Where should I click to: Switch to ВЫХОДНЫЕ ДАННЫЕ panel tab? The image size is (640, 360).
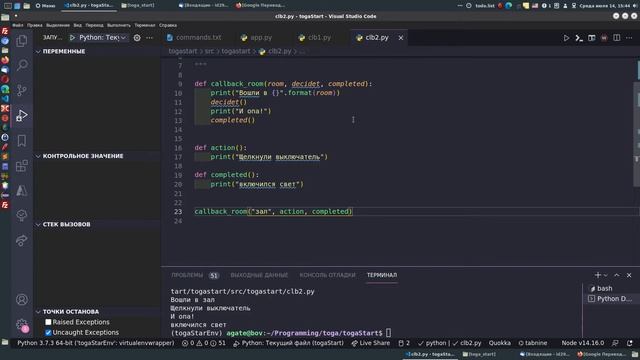tap(259, 275)
